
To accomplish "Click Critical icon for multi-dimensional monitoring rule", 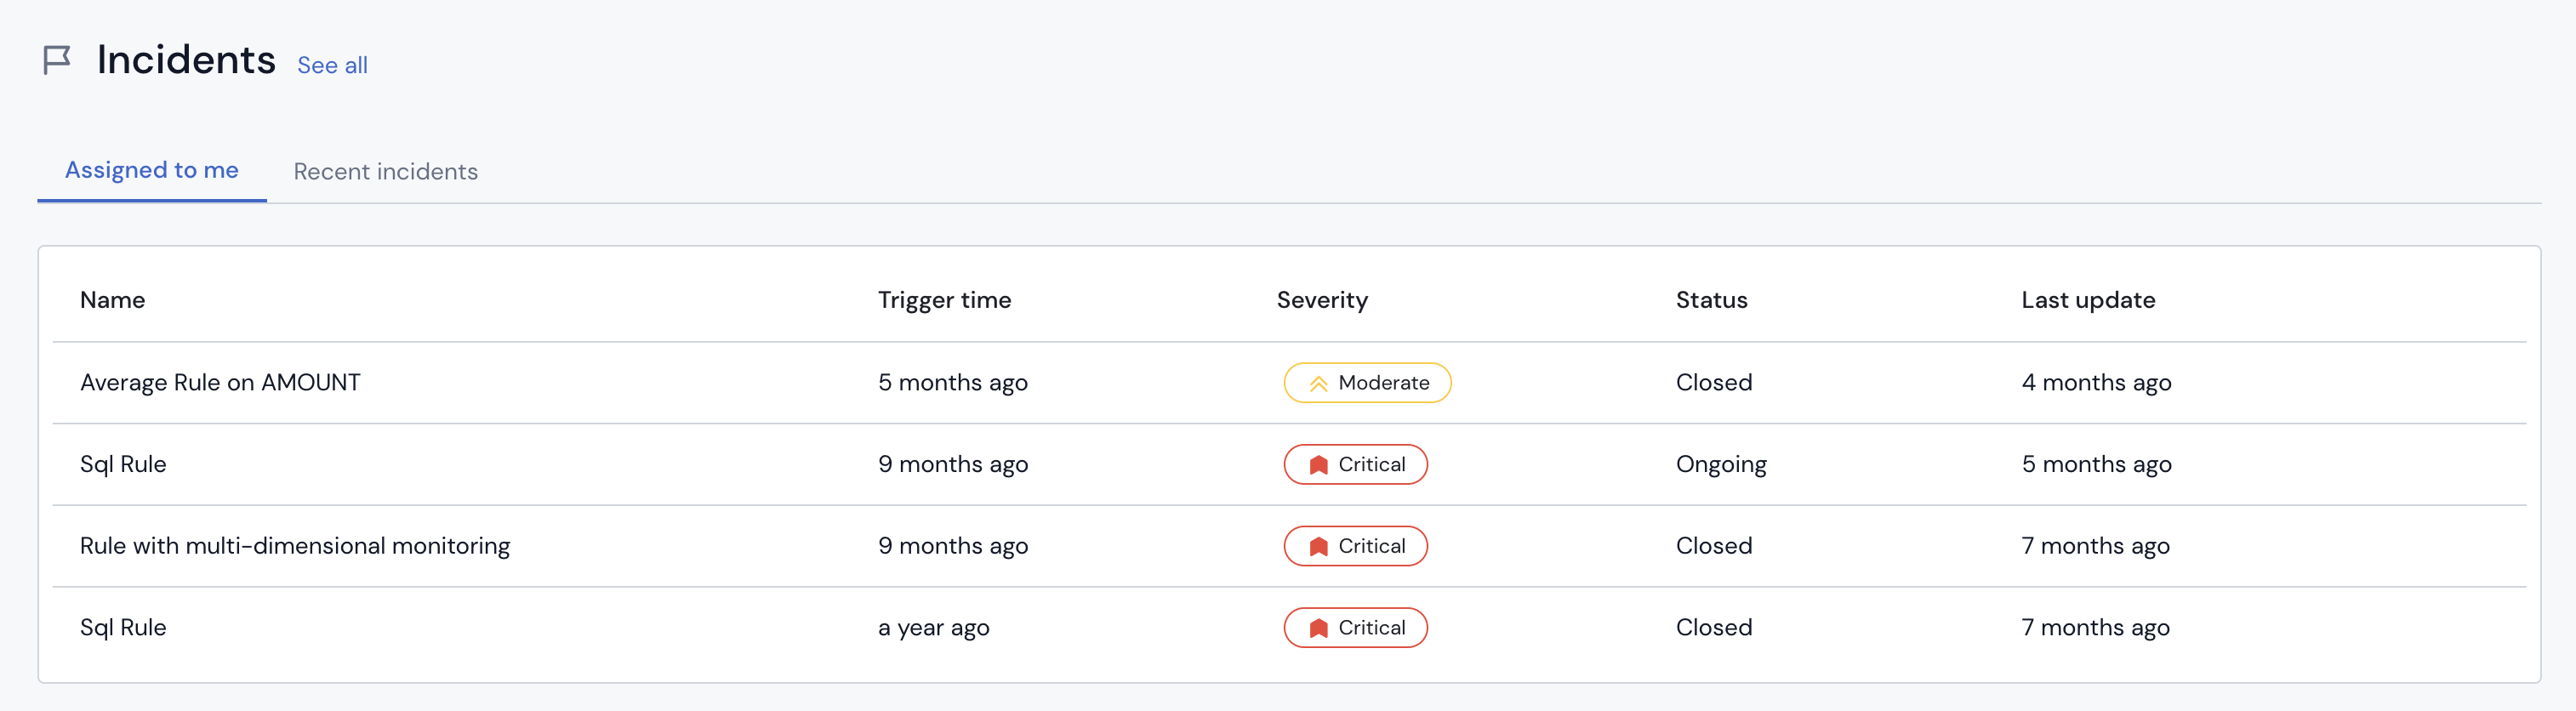I will tap(1318, 547).
